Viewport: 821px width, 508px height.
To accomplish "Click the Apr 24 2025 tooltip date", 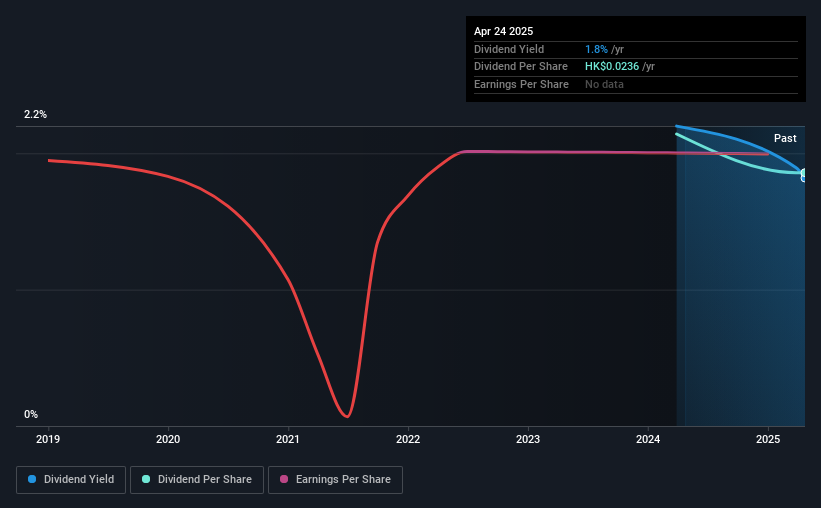I will click(503, 31).
